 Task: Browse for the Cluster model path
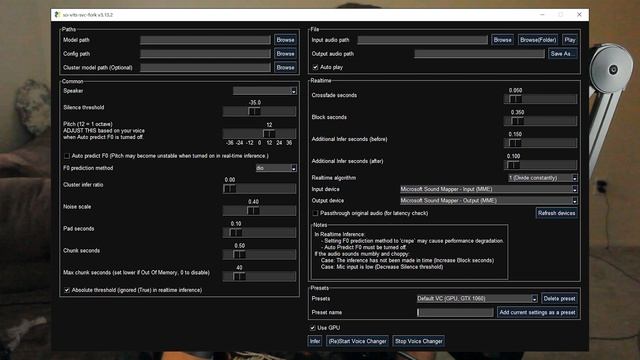pyautogui.click(x=285, y=67)
